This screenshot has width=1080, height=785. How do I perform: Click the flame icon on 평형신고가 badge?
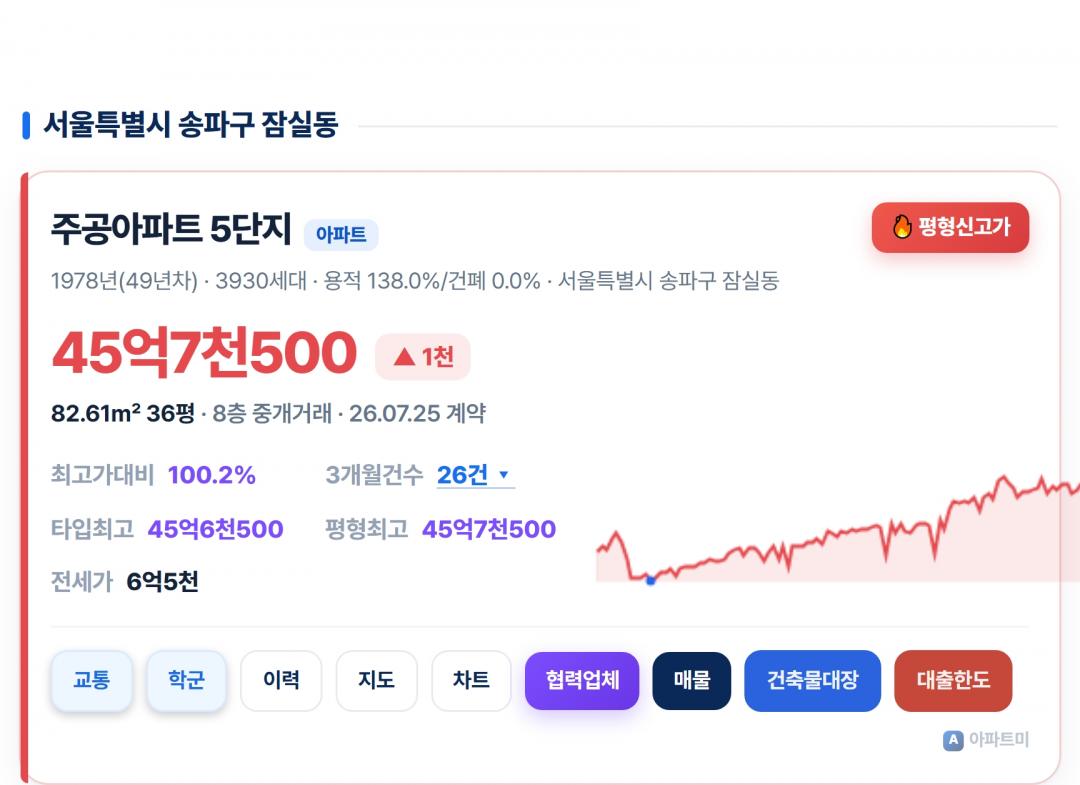(902, 227)
